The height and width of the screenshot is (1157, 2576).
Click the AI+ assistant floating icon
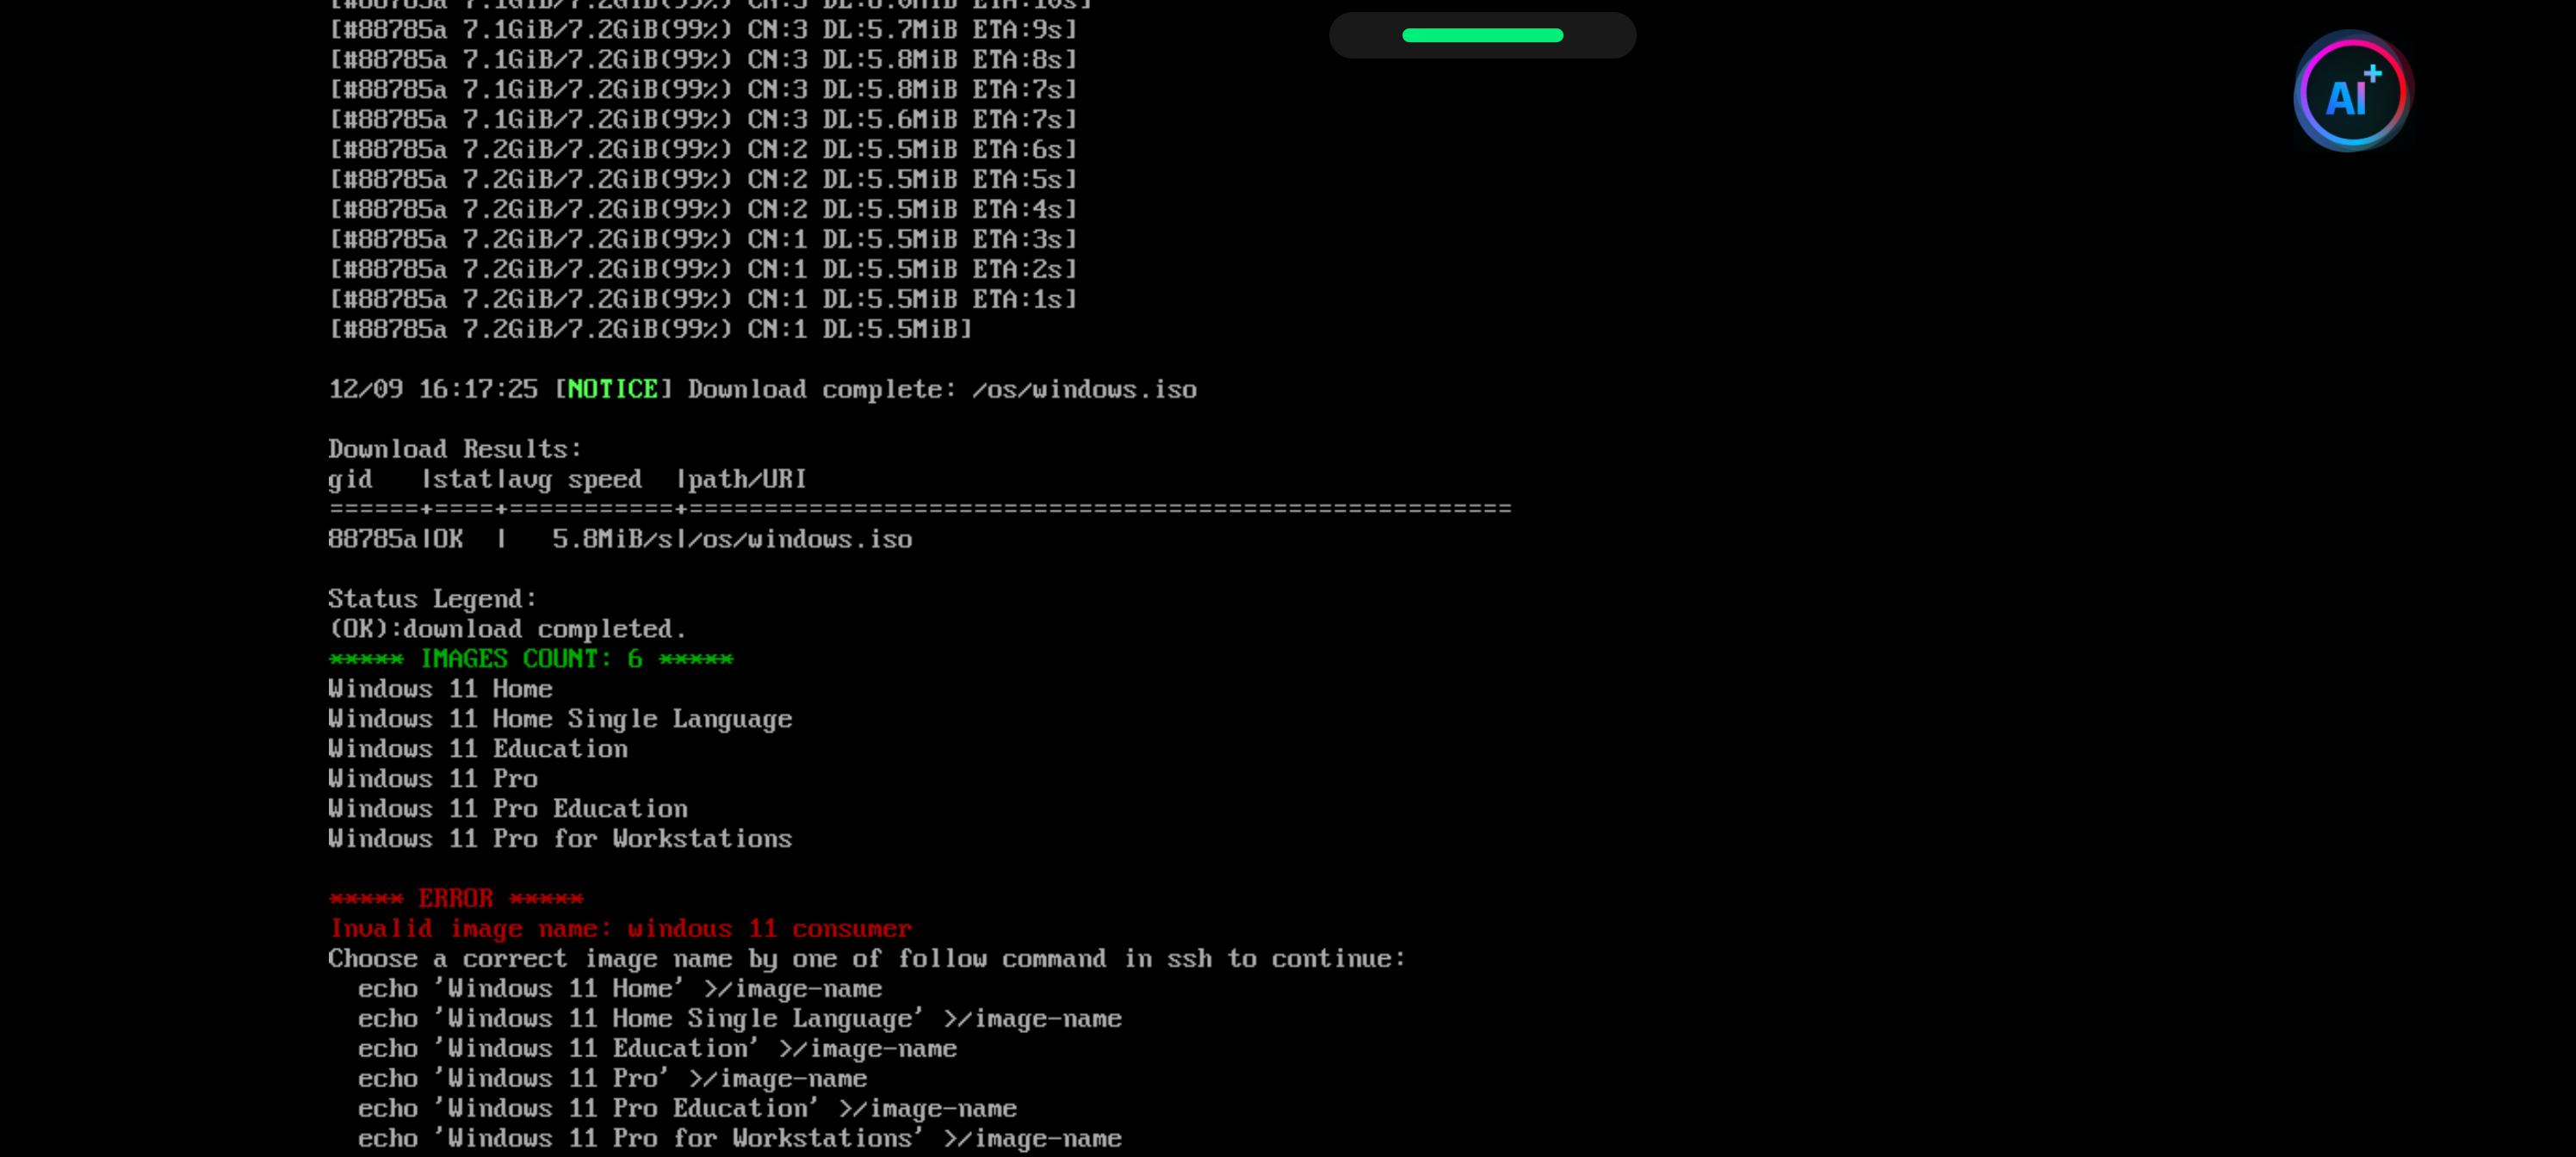[x=2351, y=92]
